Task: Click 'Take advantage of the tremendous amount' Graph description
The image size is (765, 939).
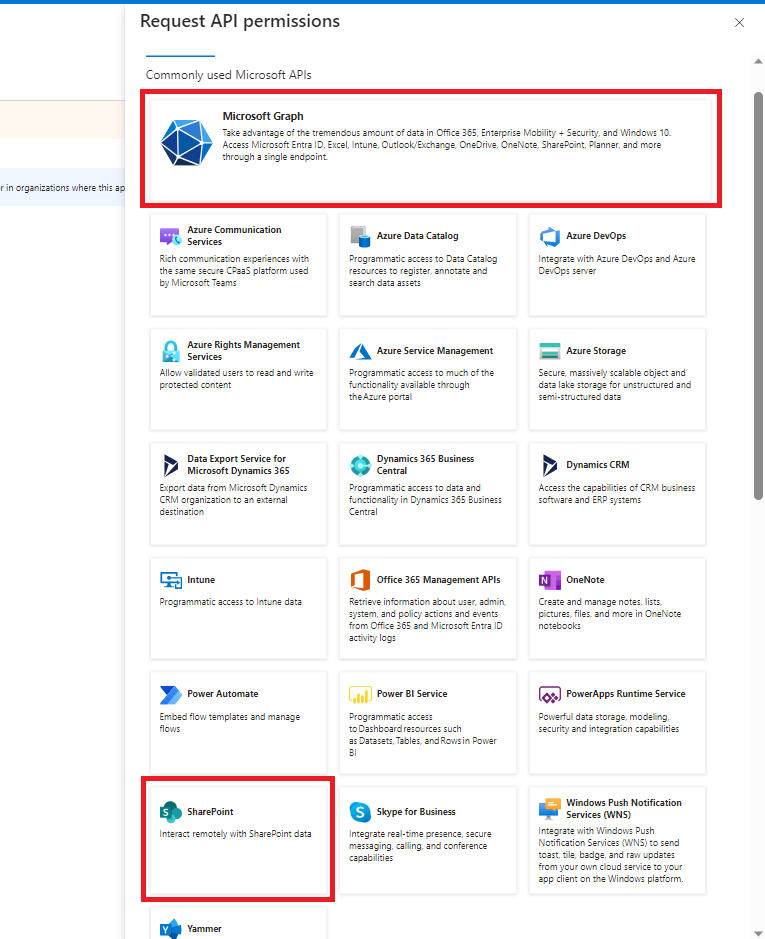Action: point(447,145)
